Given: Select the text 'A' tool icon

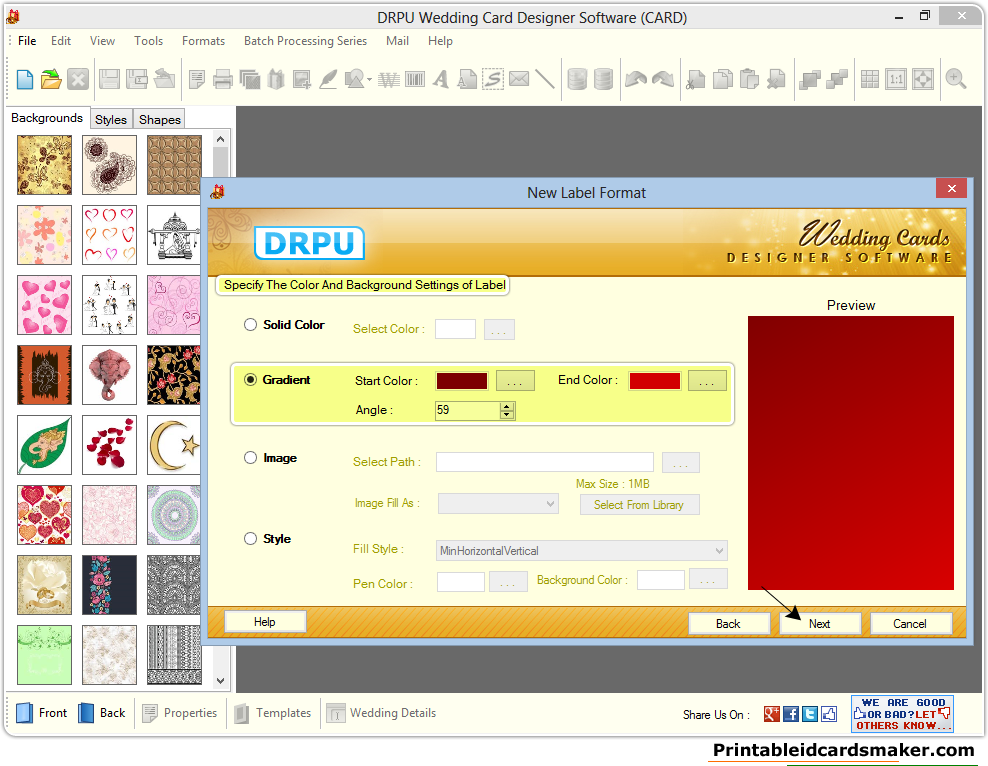Looking at the screenshot, I should [x=441, y=79].
